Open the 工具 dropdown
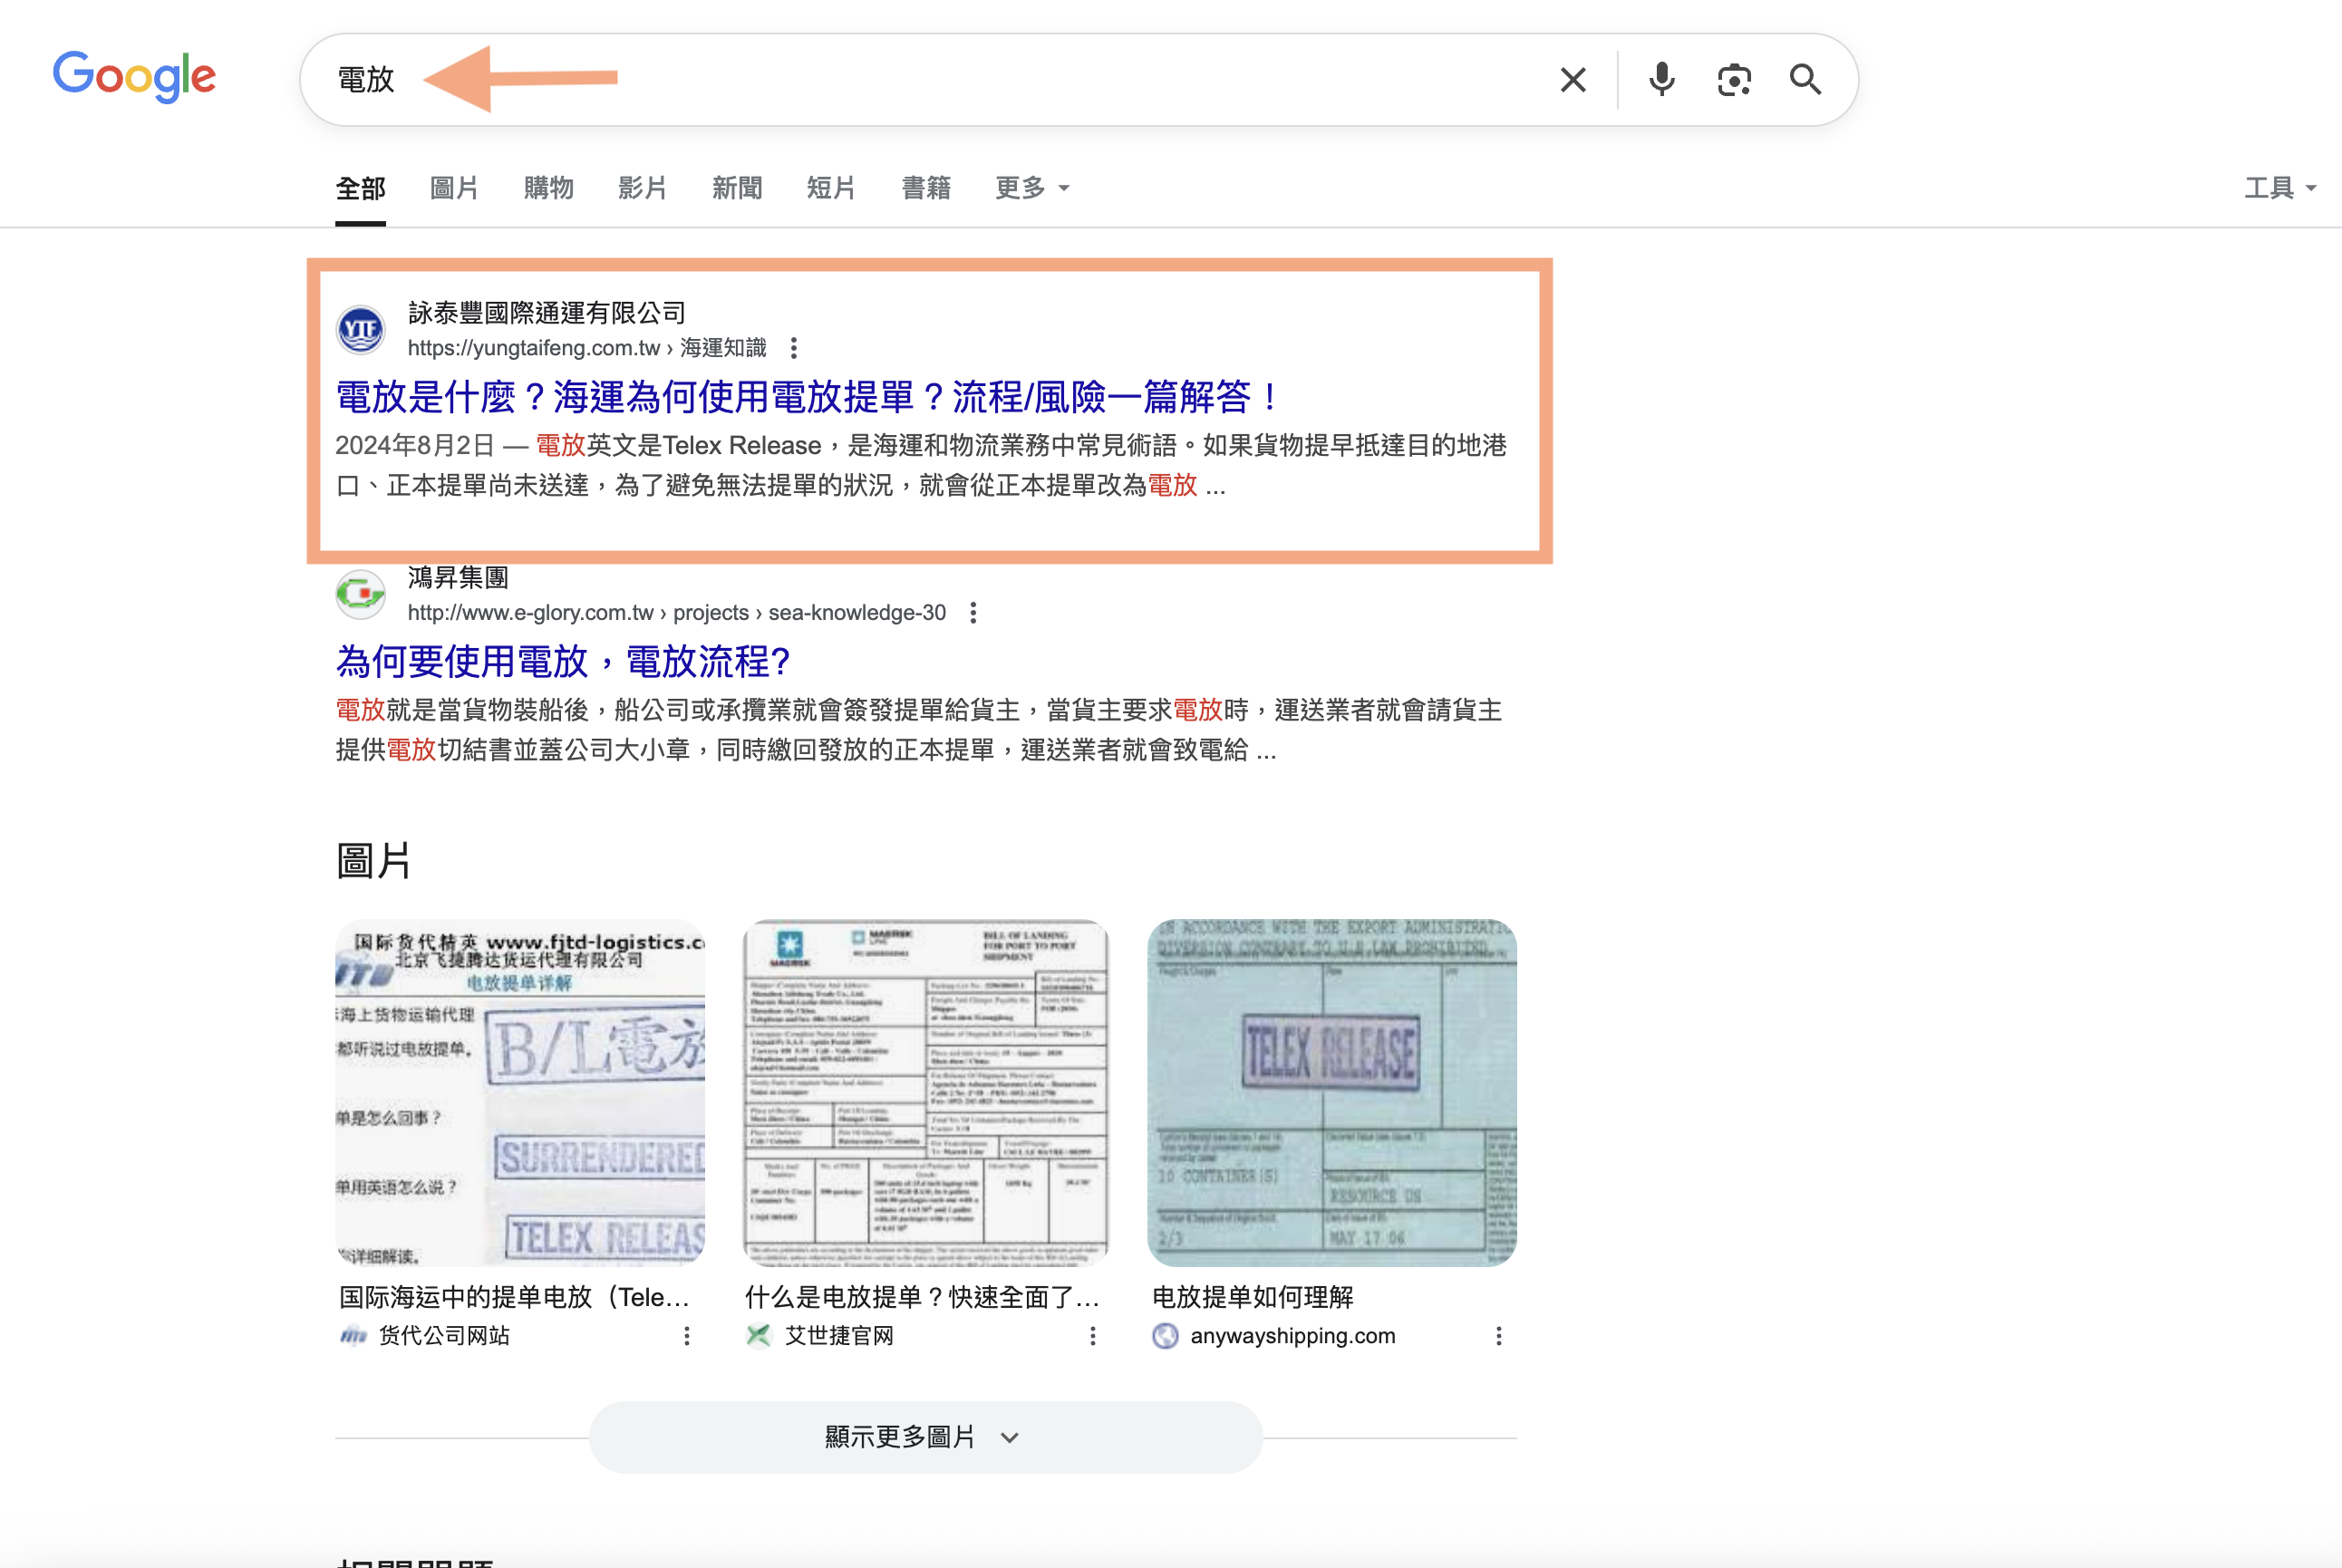The width and height of the screenshot is (2342, 1568). [x=2280, y=188]
